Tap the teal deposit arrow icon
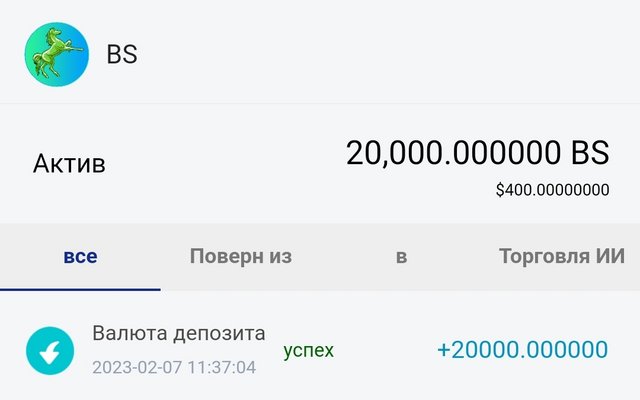This screenshot has height=400, width=640. click(x=50, y=351)
